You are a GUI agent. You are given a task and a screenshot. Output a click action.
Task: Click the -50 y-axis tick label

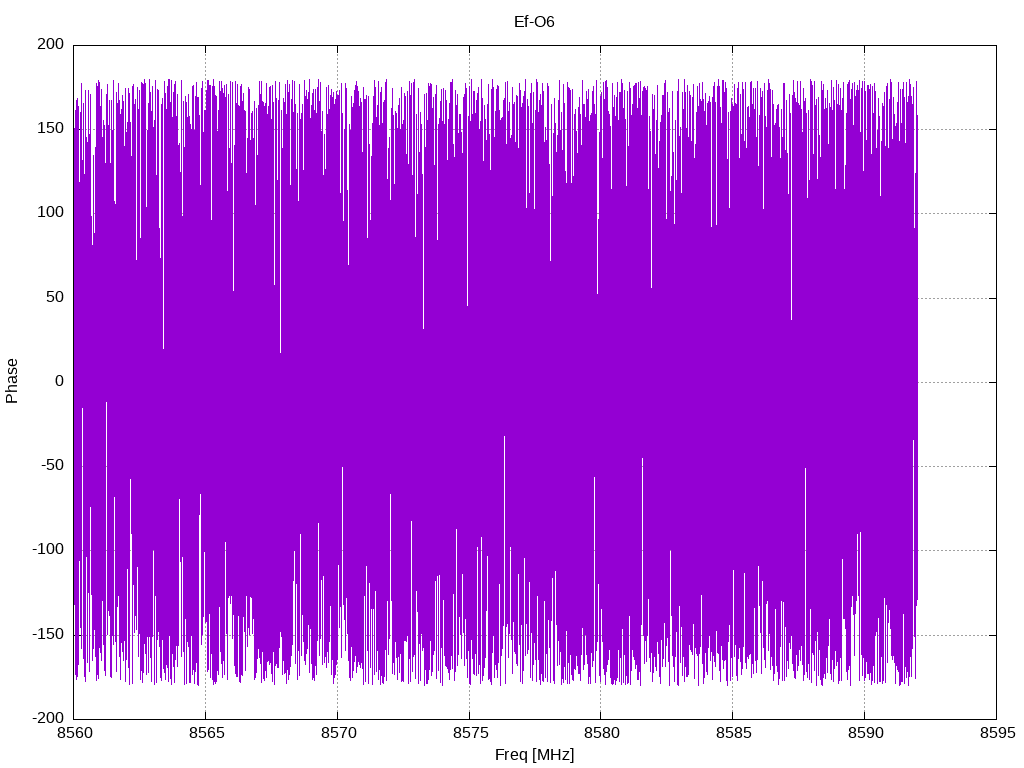(53, 466)
